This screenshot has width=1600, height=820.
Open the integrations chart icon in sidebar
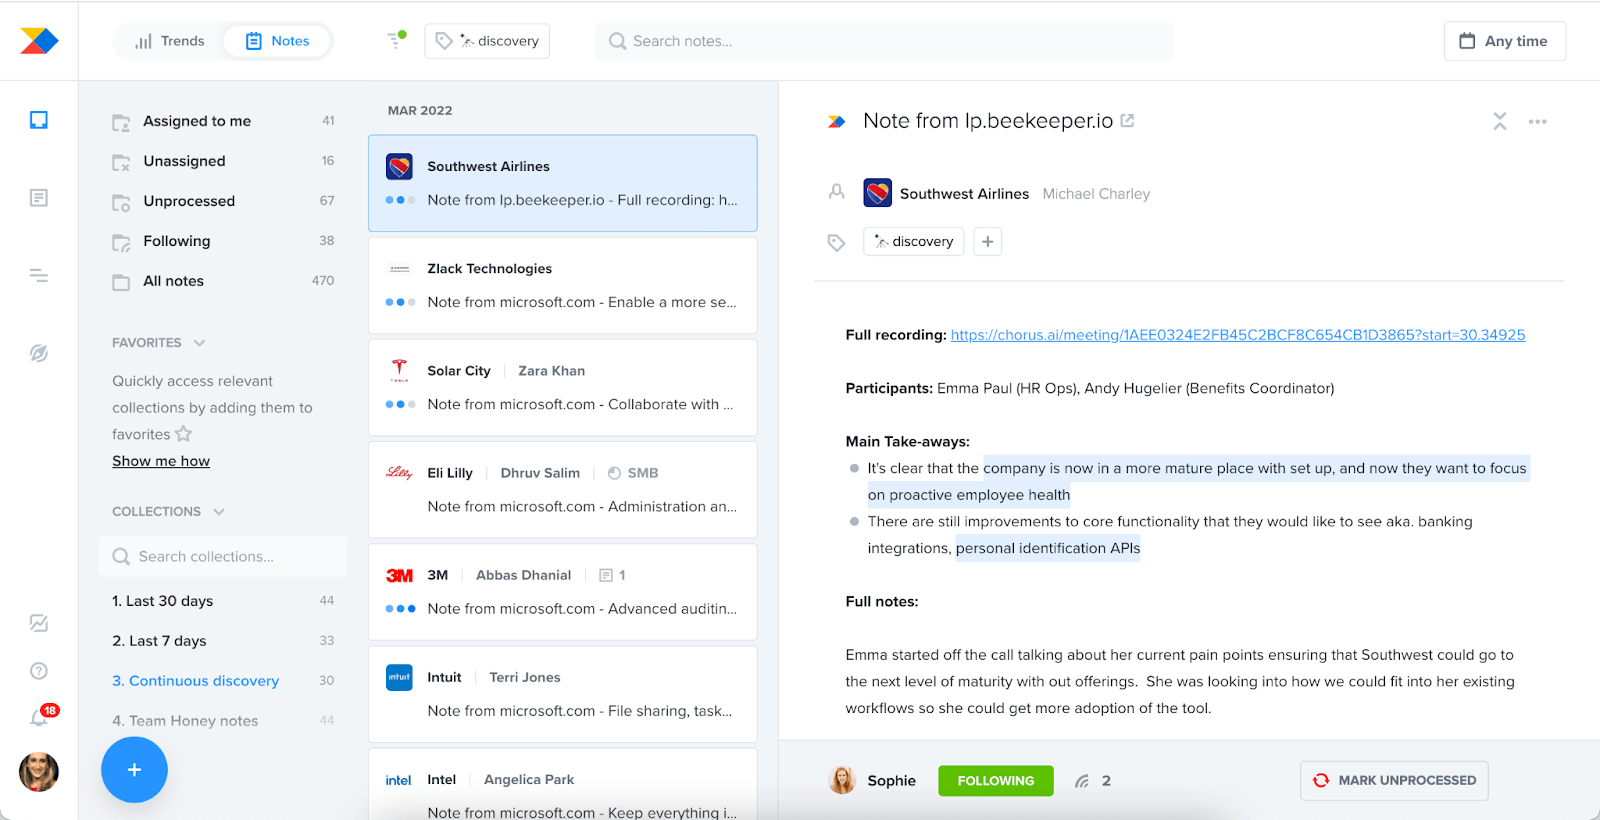39,623
